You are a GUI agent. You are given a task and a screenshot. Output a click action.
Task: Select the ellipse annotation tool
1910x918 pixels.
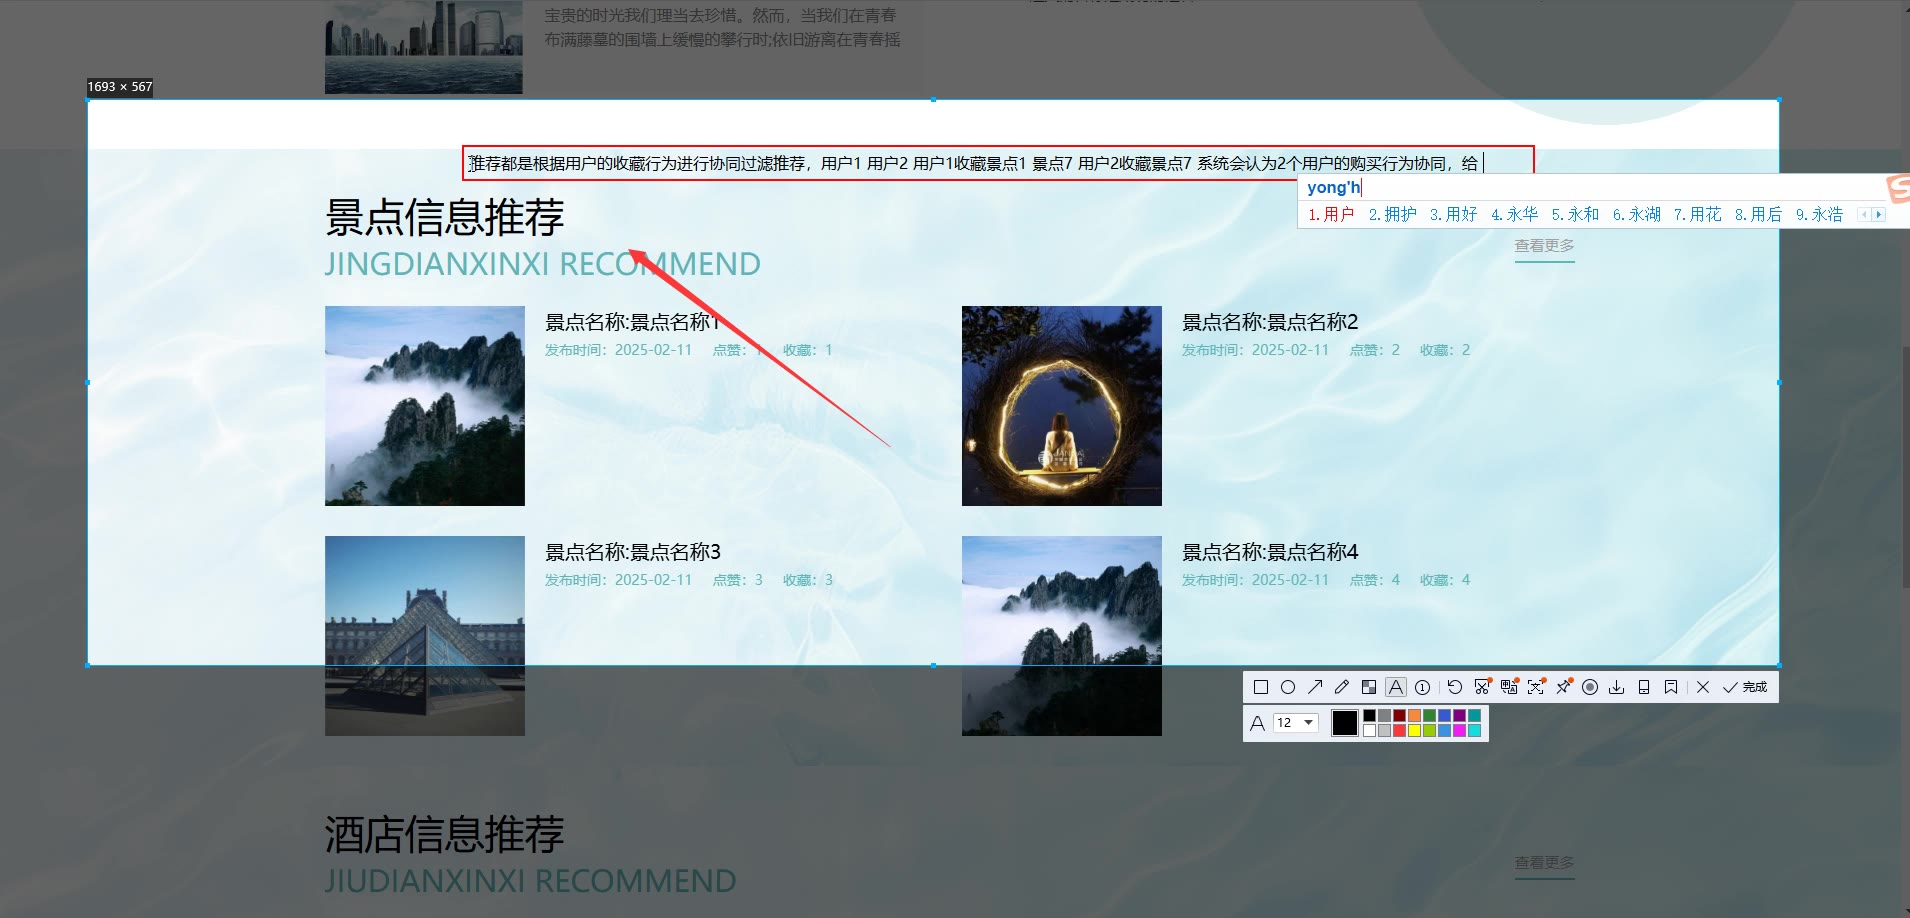(x=1288, y=687)
